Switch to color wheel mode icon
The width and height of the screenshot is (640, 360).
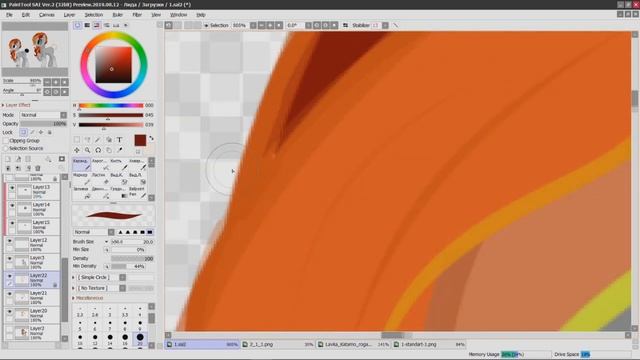tap(77, 25)
